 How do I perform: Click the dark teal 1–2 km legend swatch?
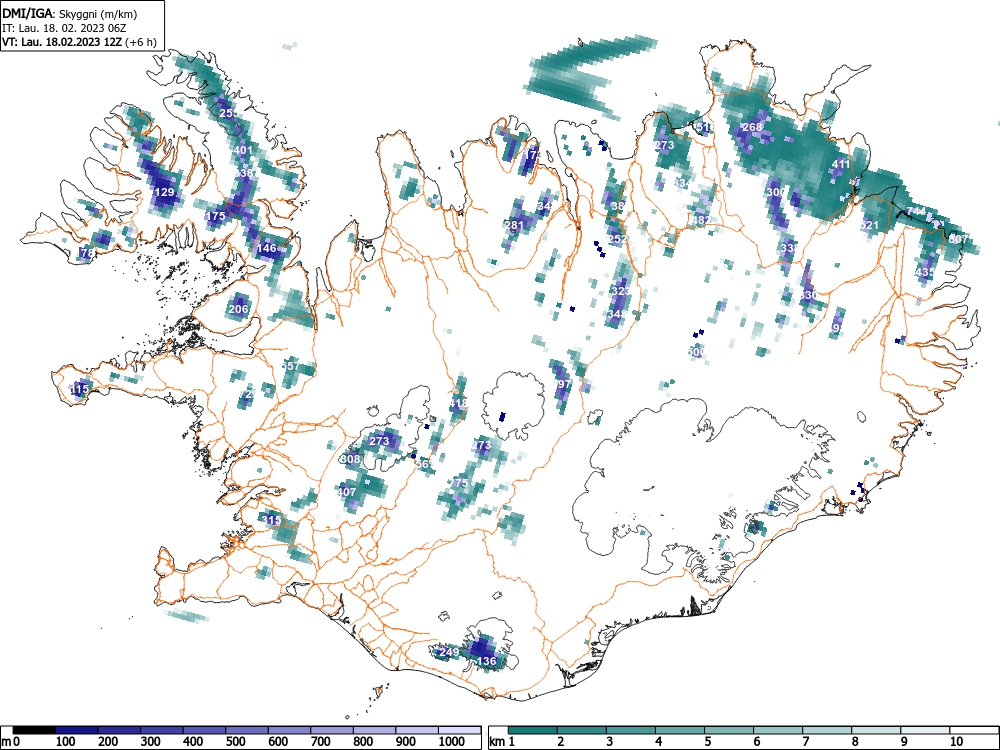click(533, 730)
